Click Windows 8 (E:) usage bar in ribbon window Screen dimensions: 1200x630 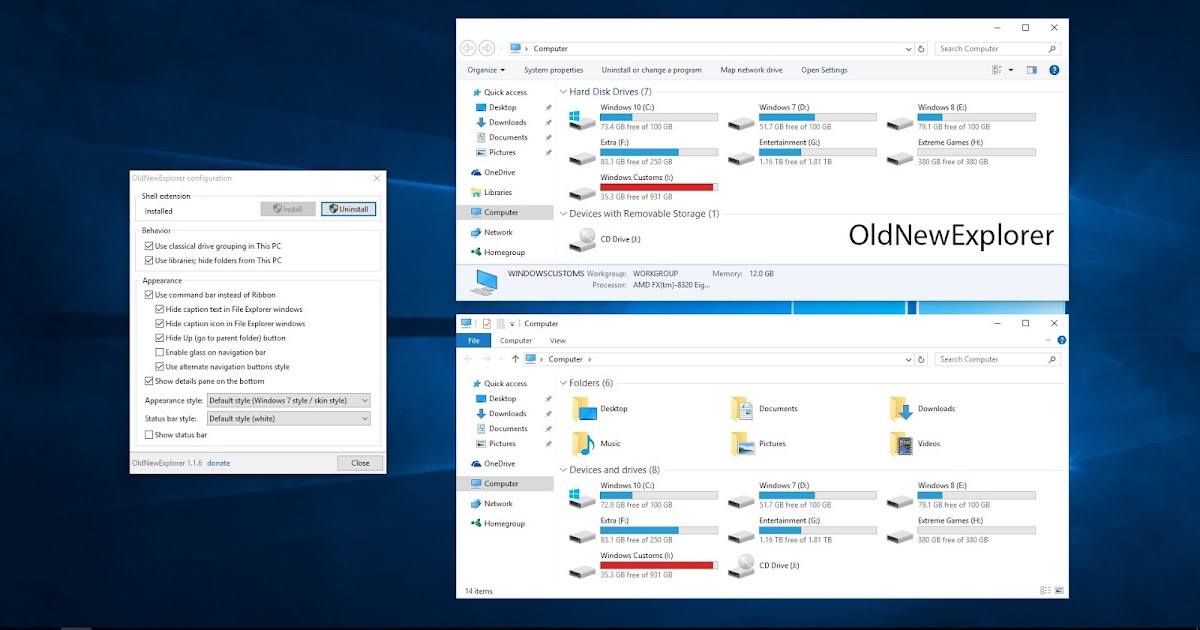977,495
